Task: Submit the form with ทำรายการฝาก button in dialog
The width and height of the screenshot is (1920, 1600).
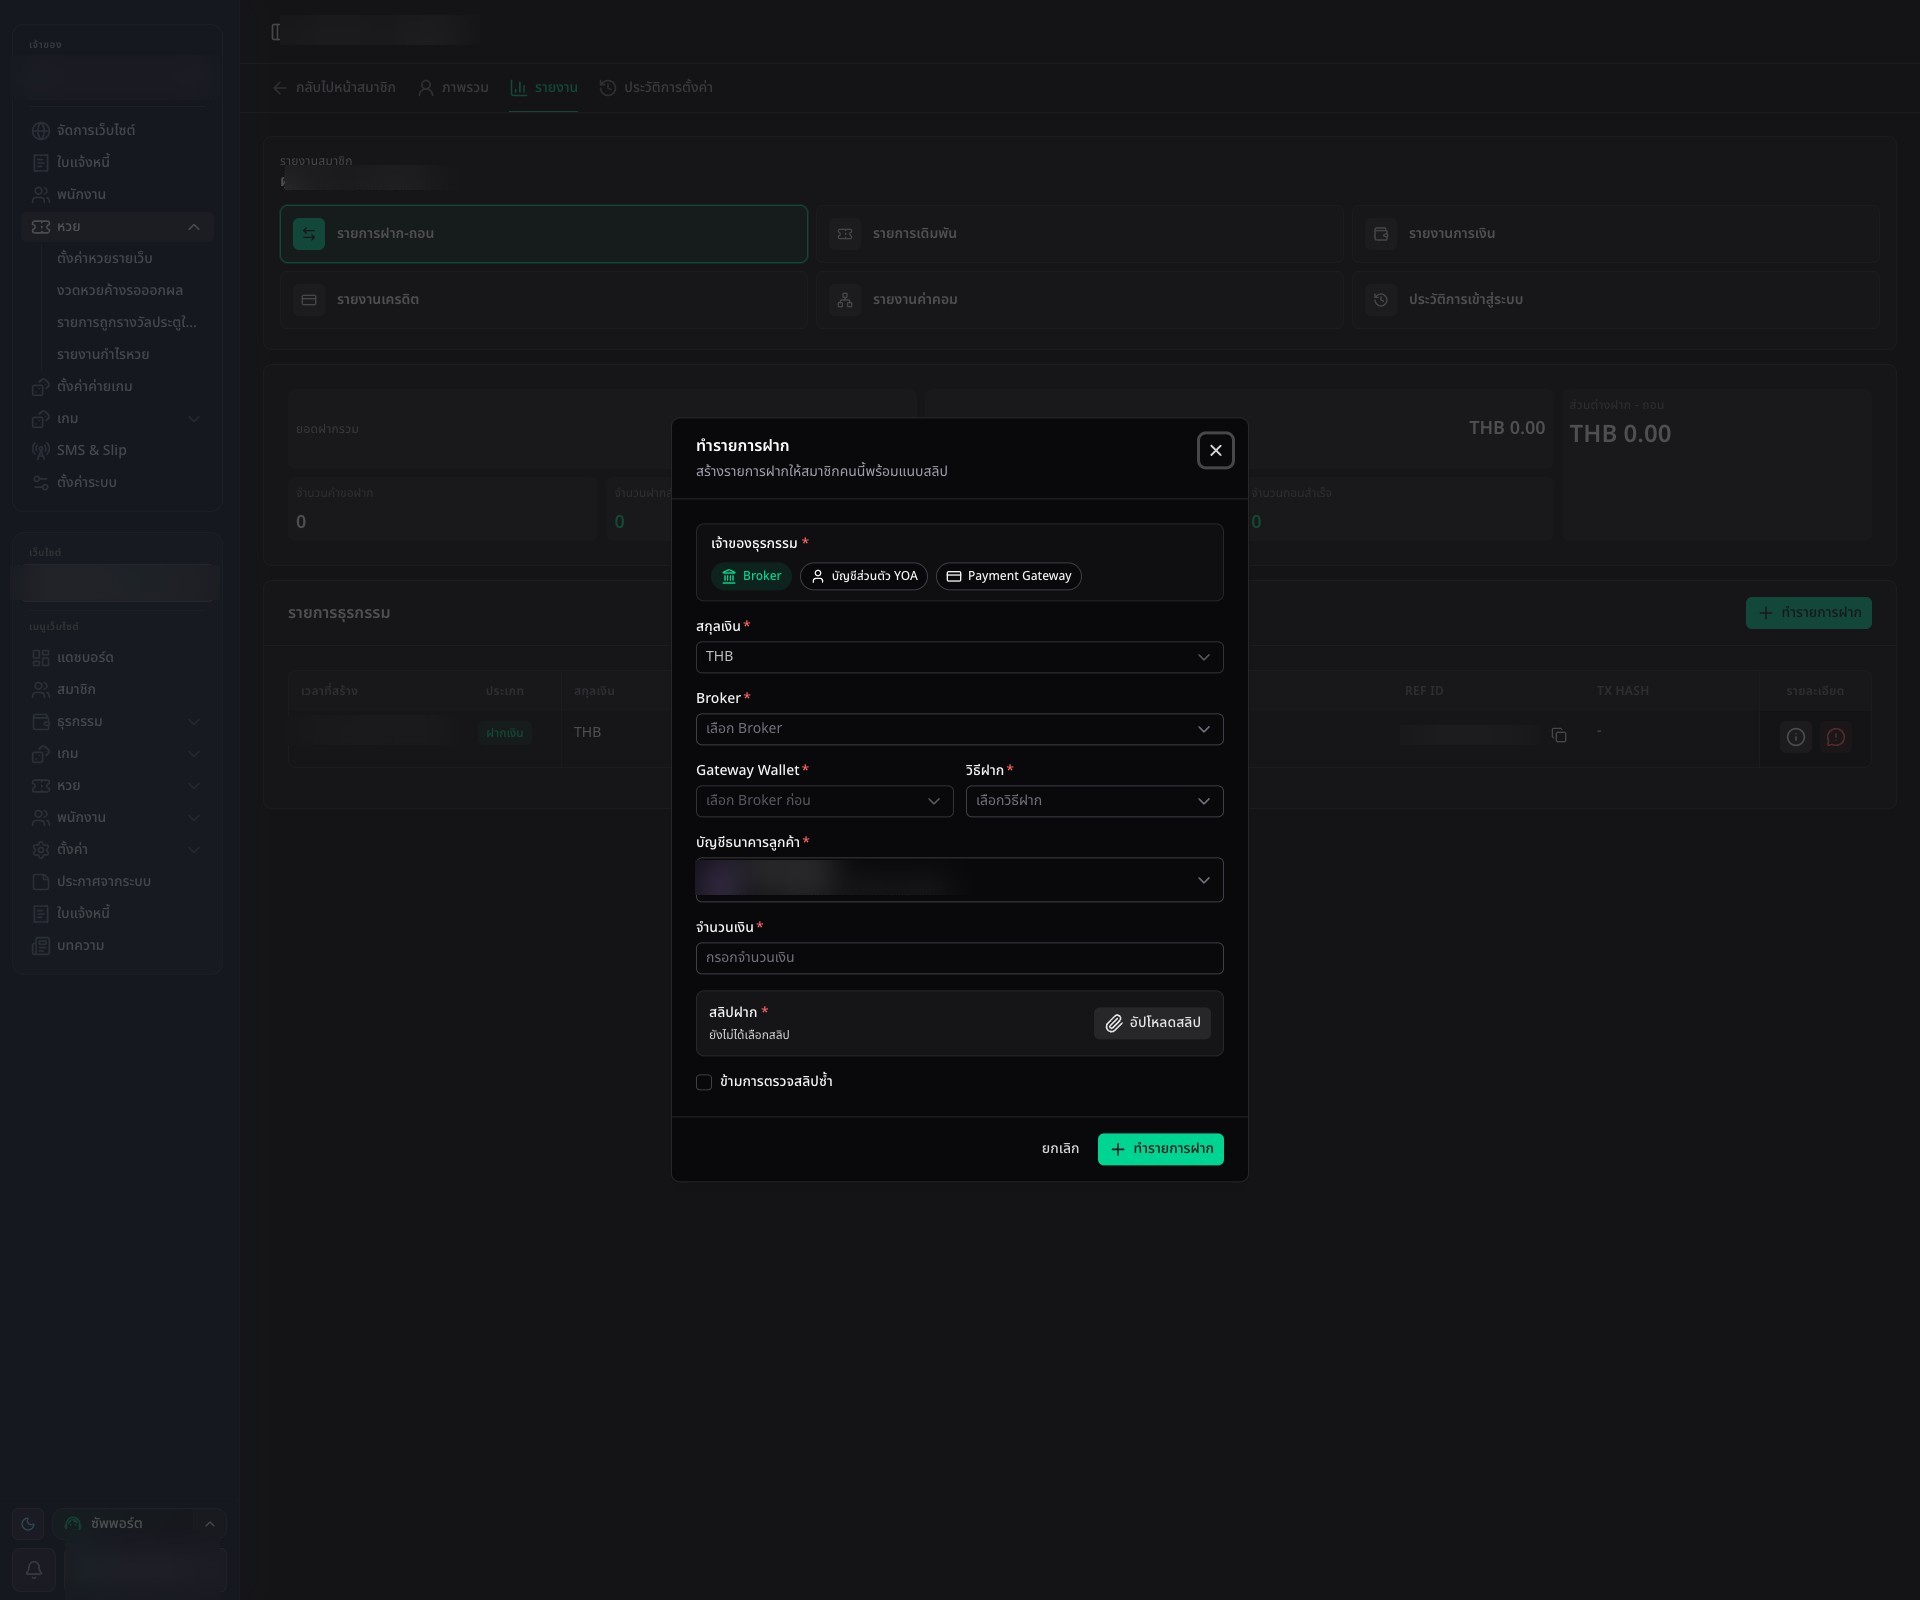Action: 1160,1149
